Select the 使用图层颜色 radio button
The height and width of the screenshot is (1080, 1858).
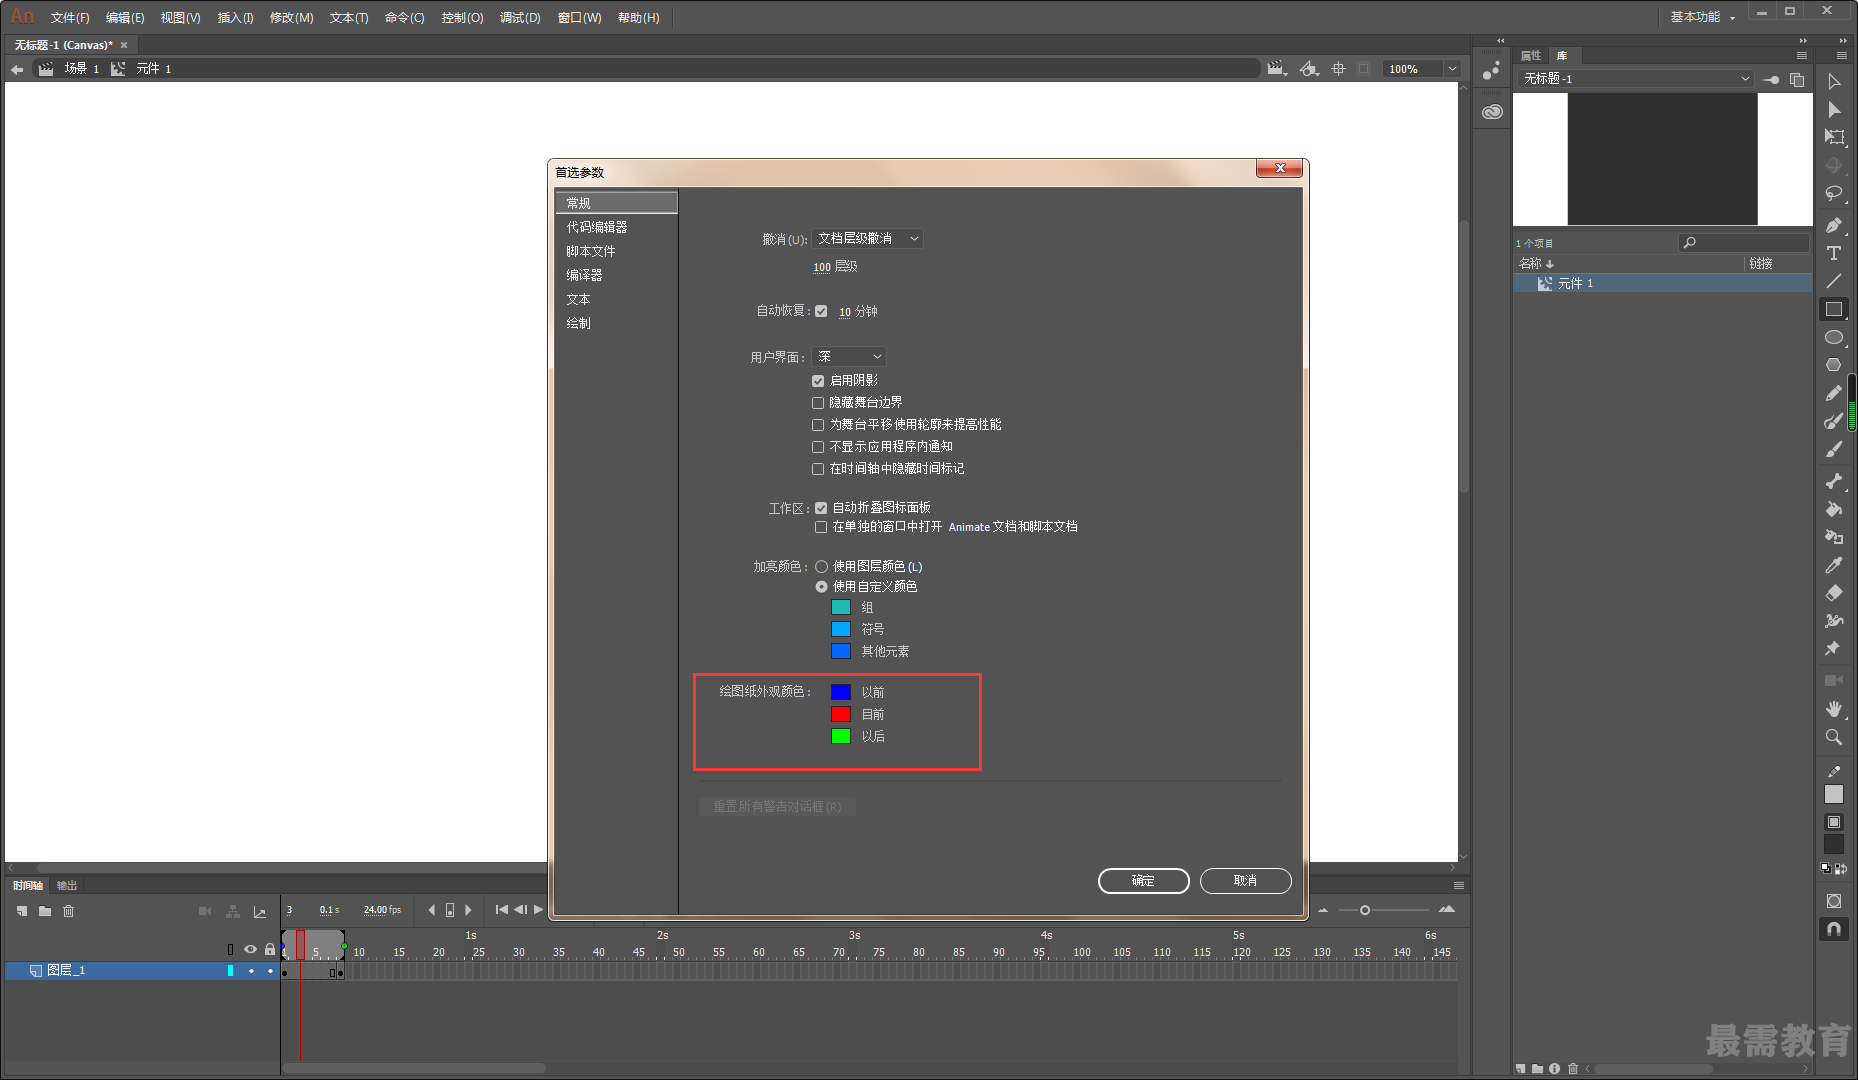tap(821, 567)
